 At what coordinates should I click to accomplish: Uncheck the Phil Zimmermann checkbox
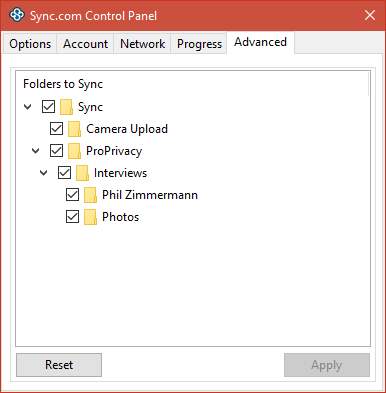[x=72, y=195]
